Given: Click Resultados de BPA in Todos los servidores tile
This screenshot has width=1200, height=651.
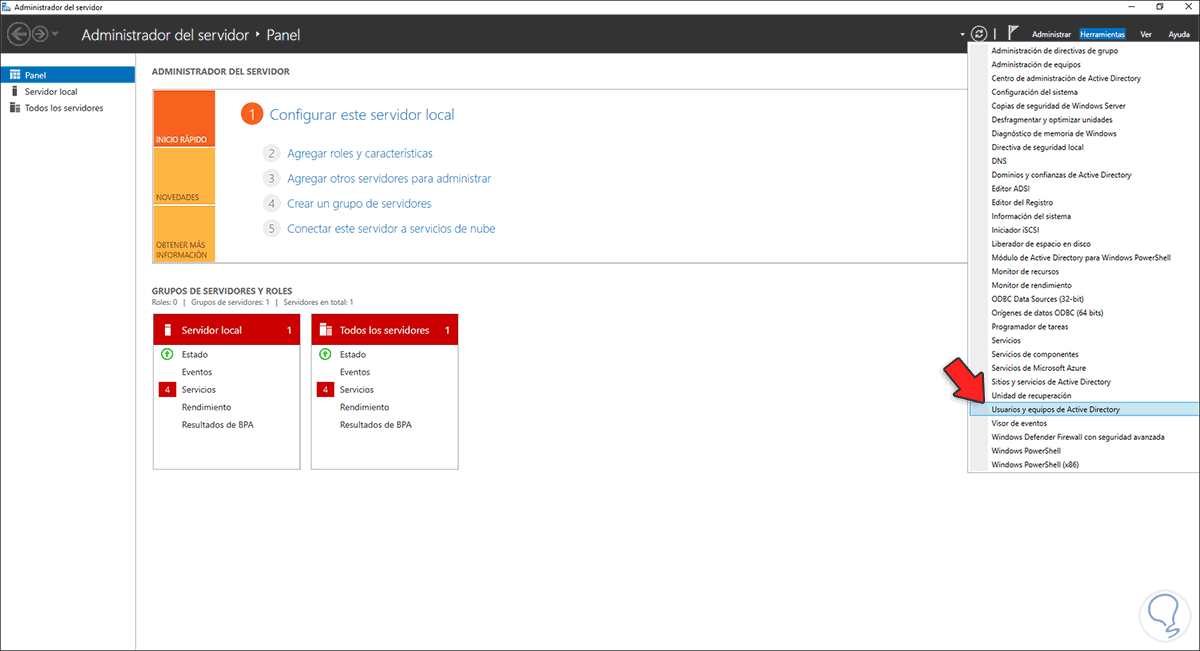Looking at the screenshot, I should coord(375,425).
